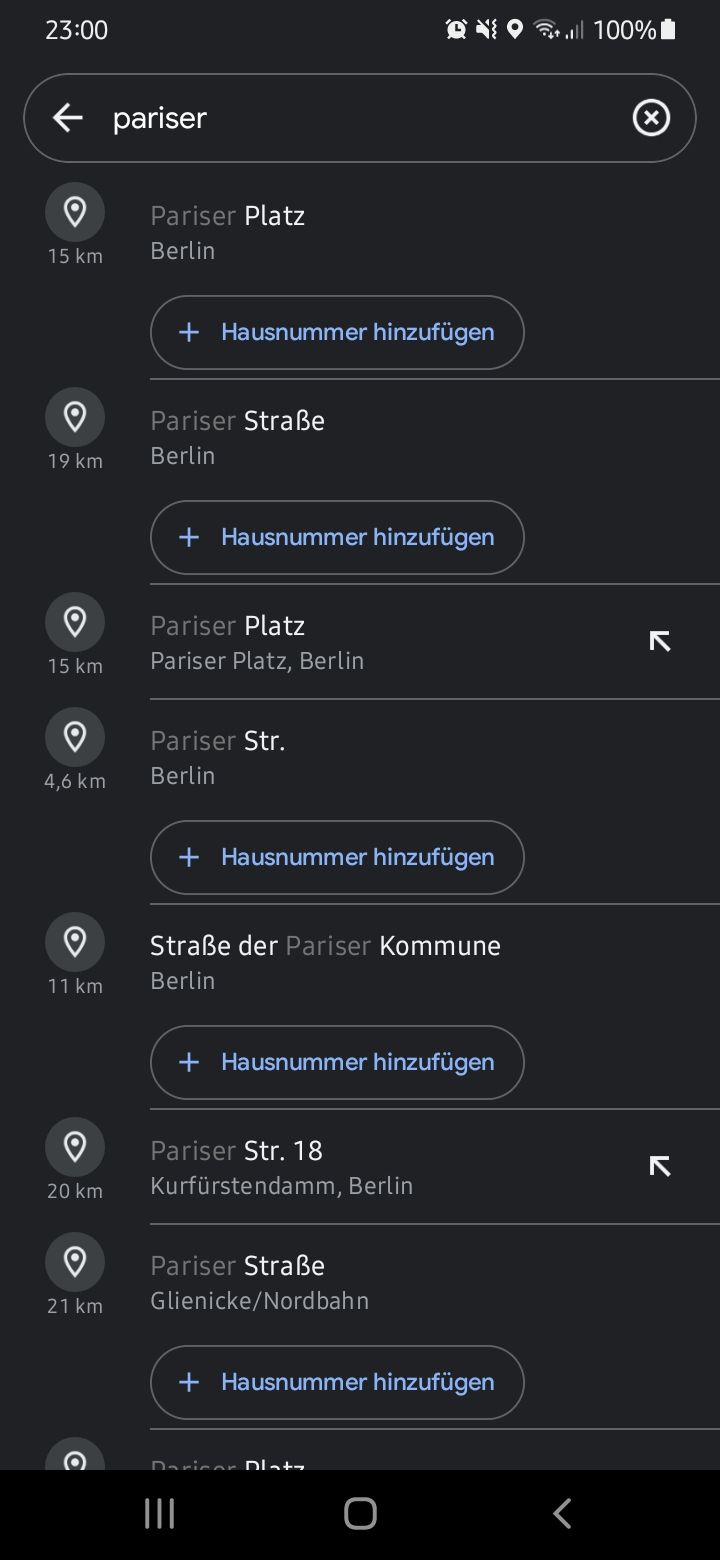Tap pin icon for Straße der Pariser Kommune
Screen dimensions: 720x1560
[x=75, y=942]
